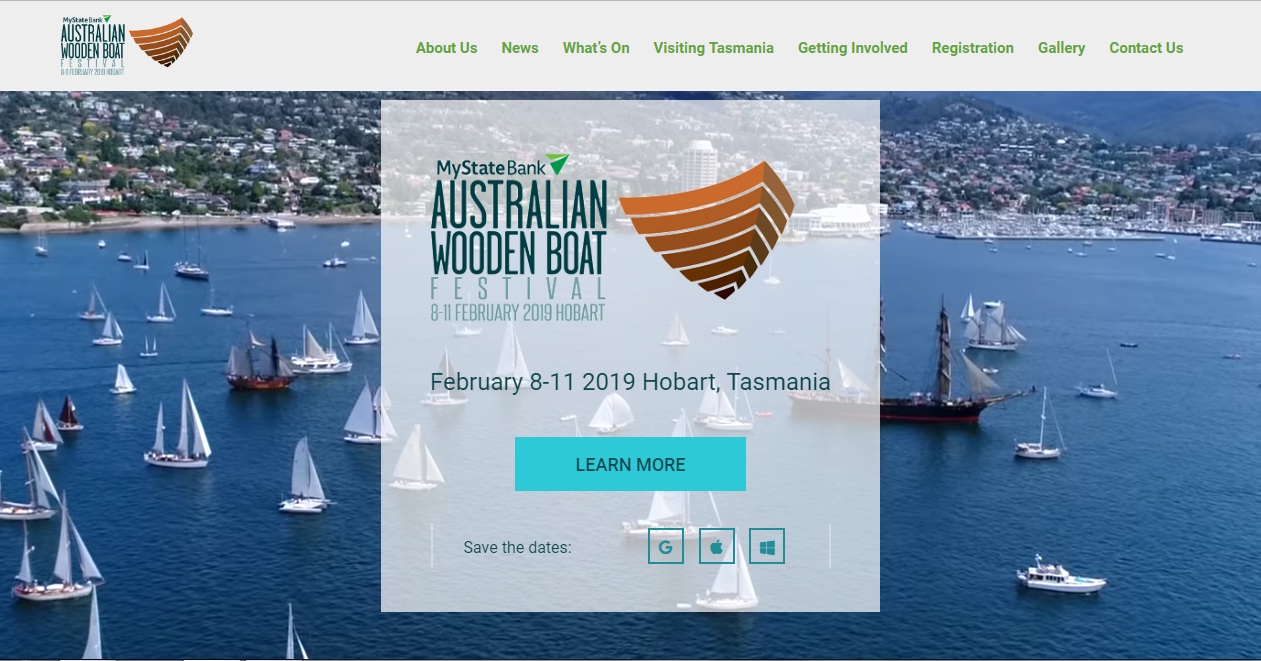Click the large orange boat hull emblem in the hero panel
The width and height of the screenshot is (1261, 661).
(x=707, y=229)
